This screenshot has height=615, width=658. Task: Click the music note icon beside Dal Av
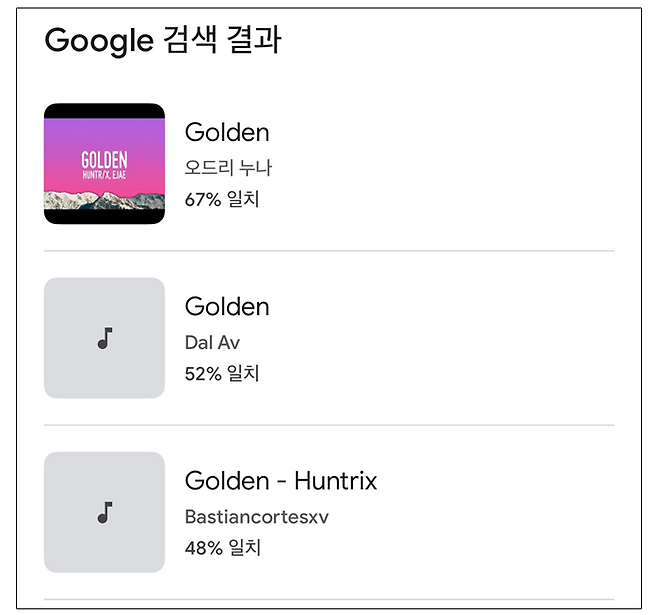click(x=104, y=339)
